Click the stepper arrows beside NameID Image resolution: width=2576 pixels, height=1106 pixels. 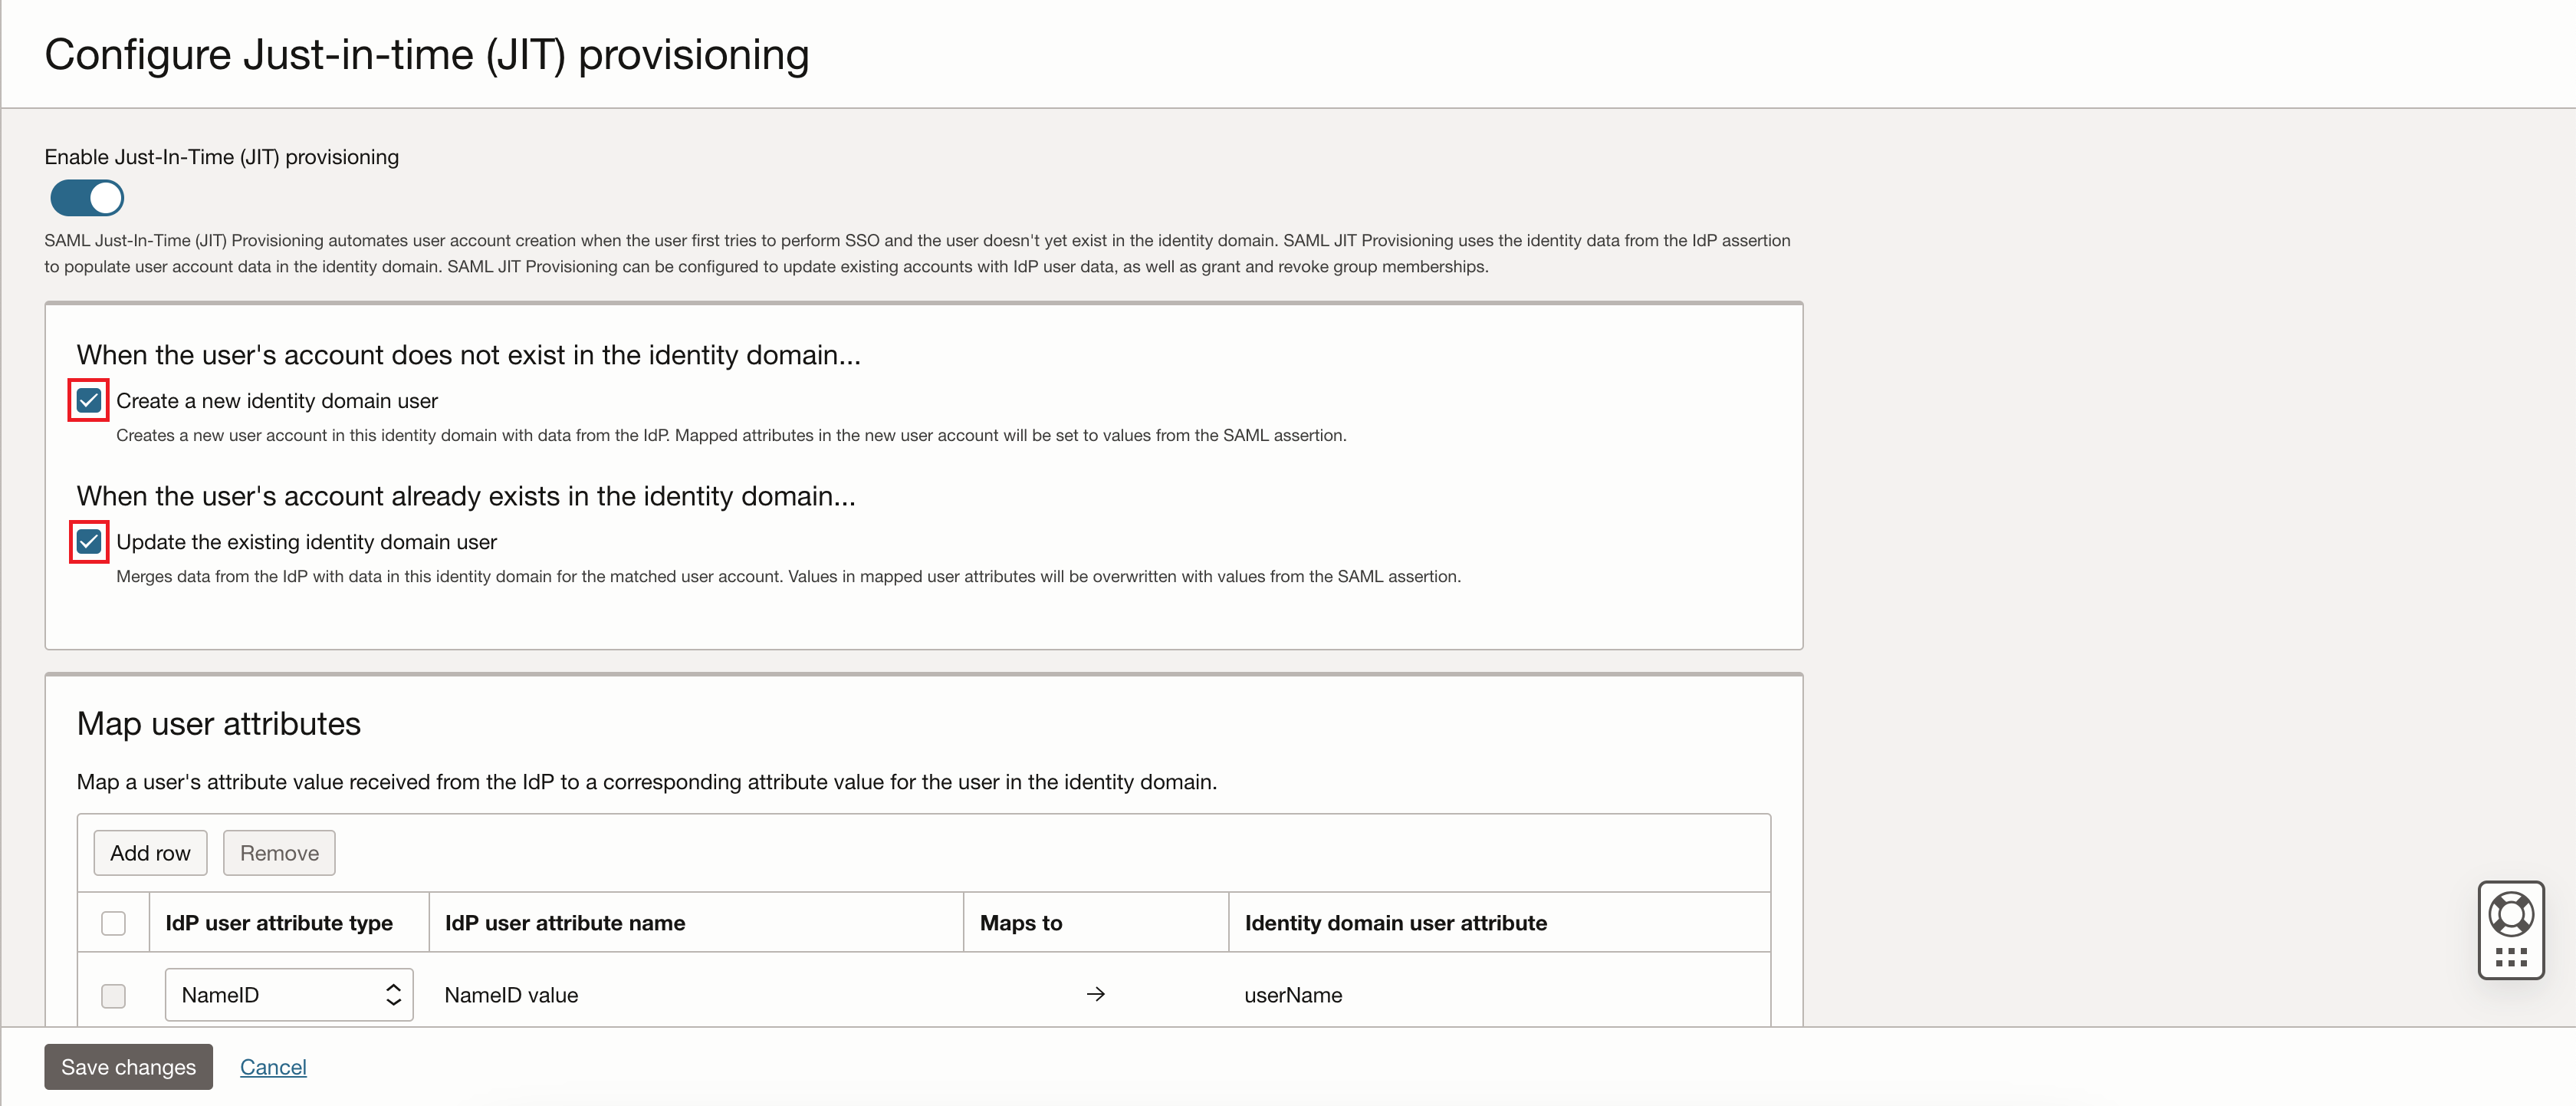[394, 994]
